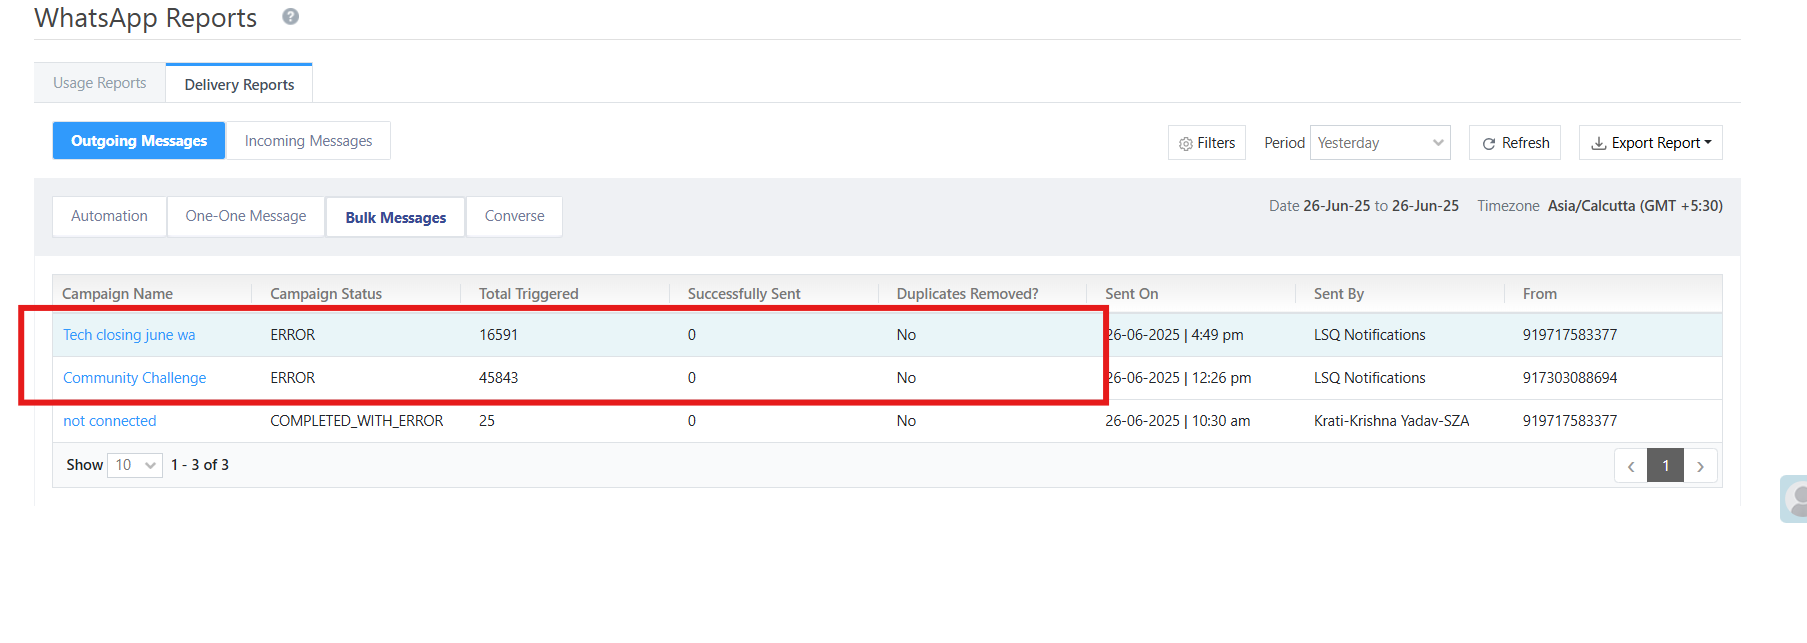This screenshot has width=1807, height=643.
Task: Click the user avatar chat icon
Action: click(x=1796, y=498)
